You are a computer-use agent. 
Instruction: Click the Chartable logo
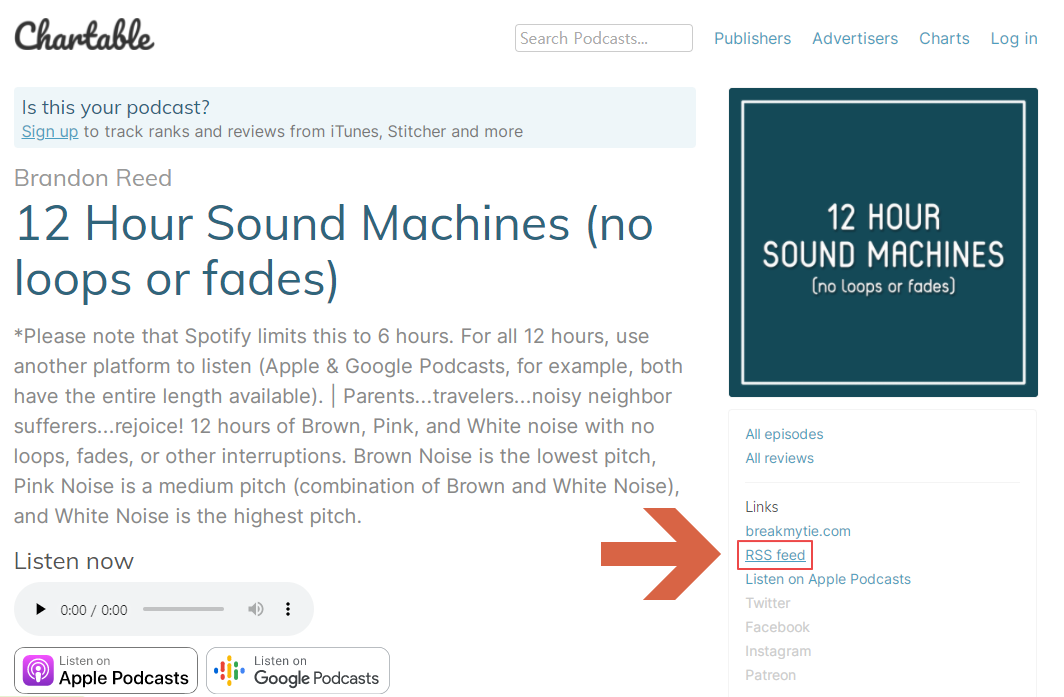click(84, 35)
